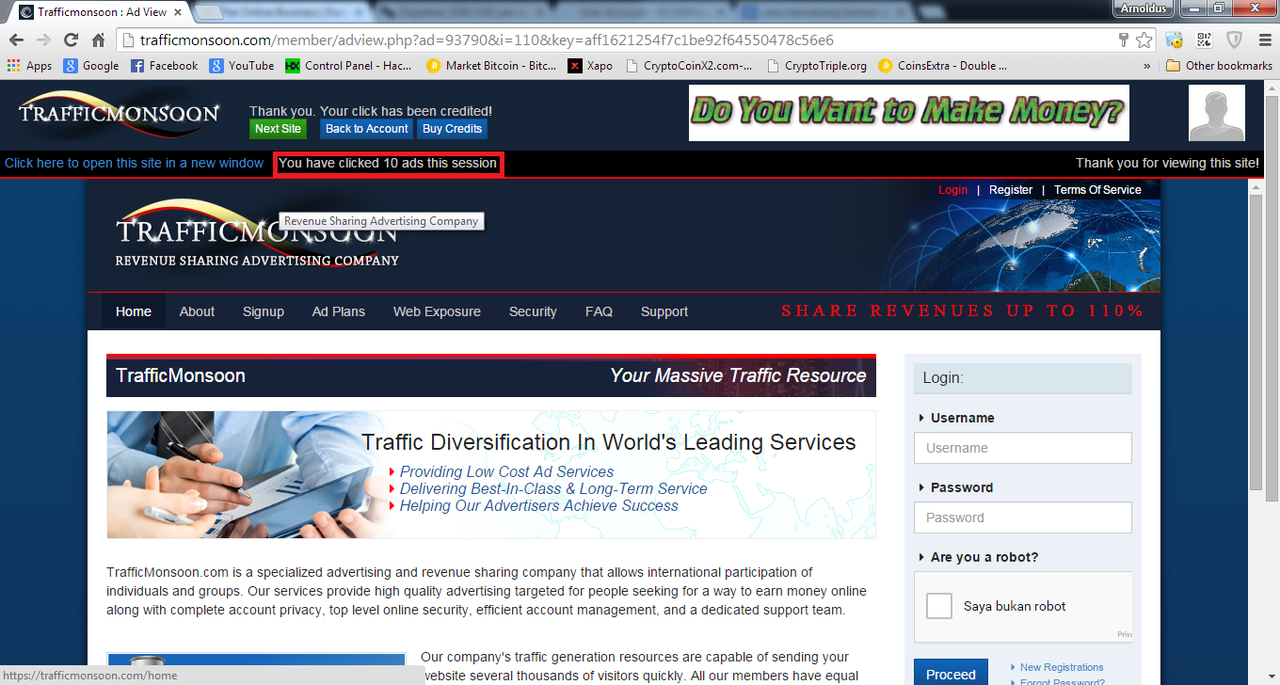Select the 'Are you a robot?' label
The height and width of the screenshot is (685, 1280).
(984, 557)
